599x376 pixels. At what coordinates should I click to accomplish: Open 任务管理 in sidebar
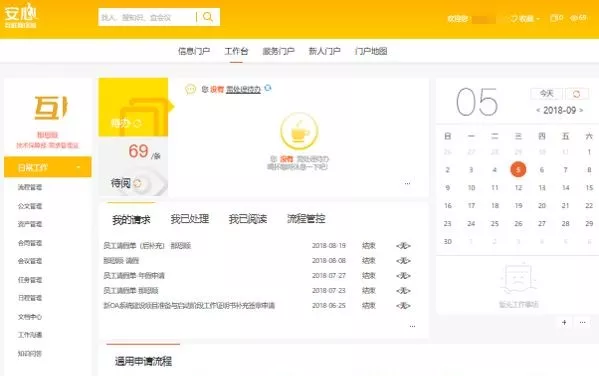30,280
